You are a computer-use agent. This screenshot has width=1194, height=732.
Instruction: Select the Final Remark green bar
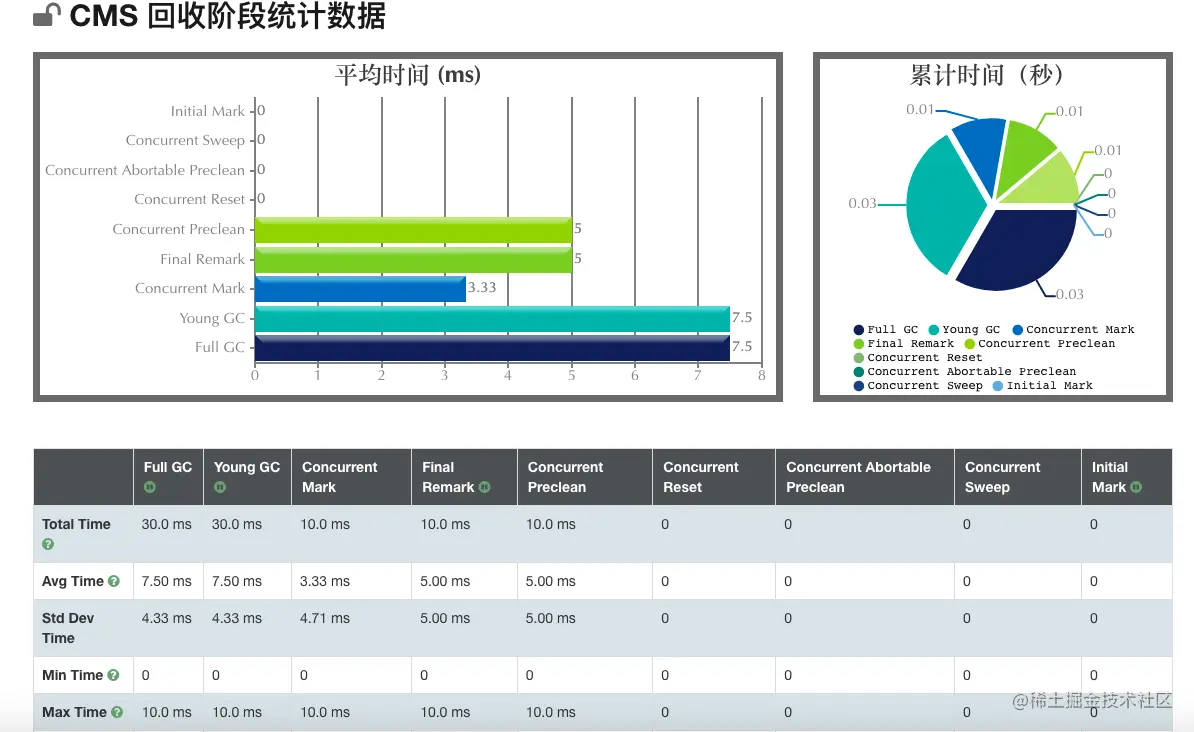pos(413,260)
